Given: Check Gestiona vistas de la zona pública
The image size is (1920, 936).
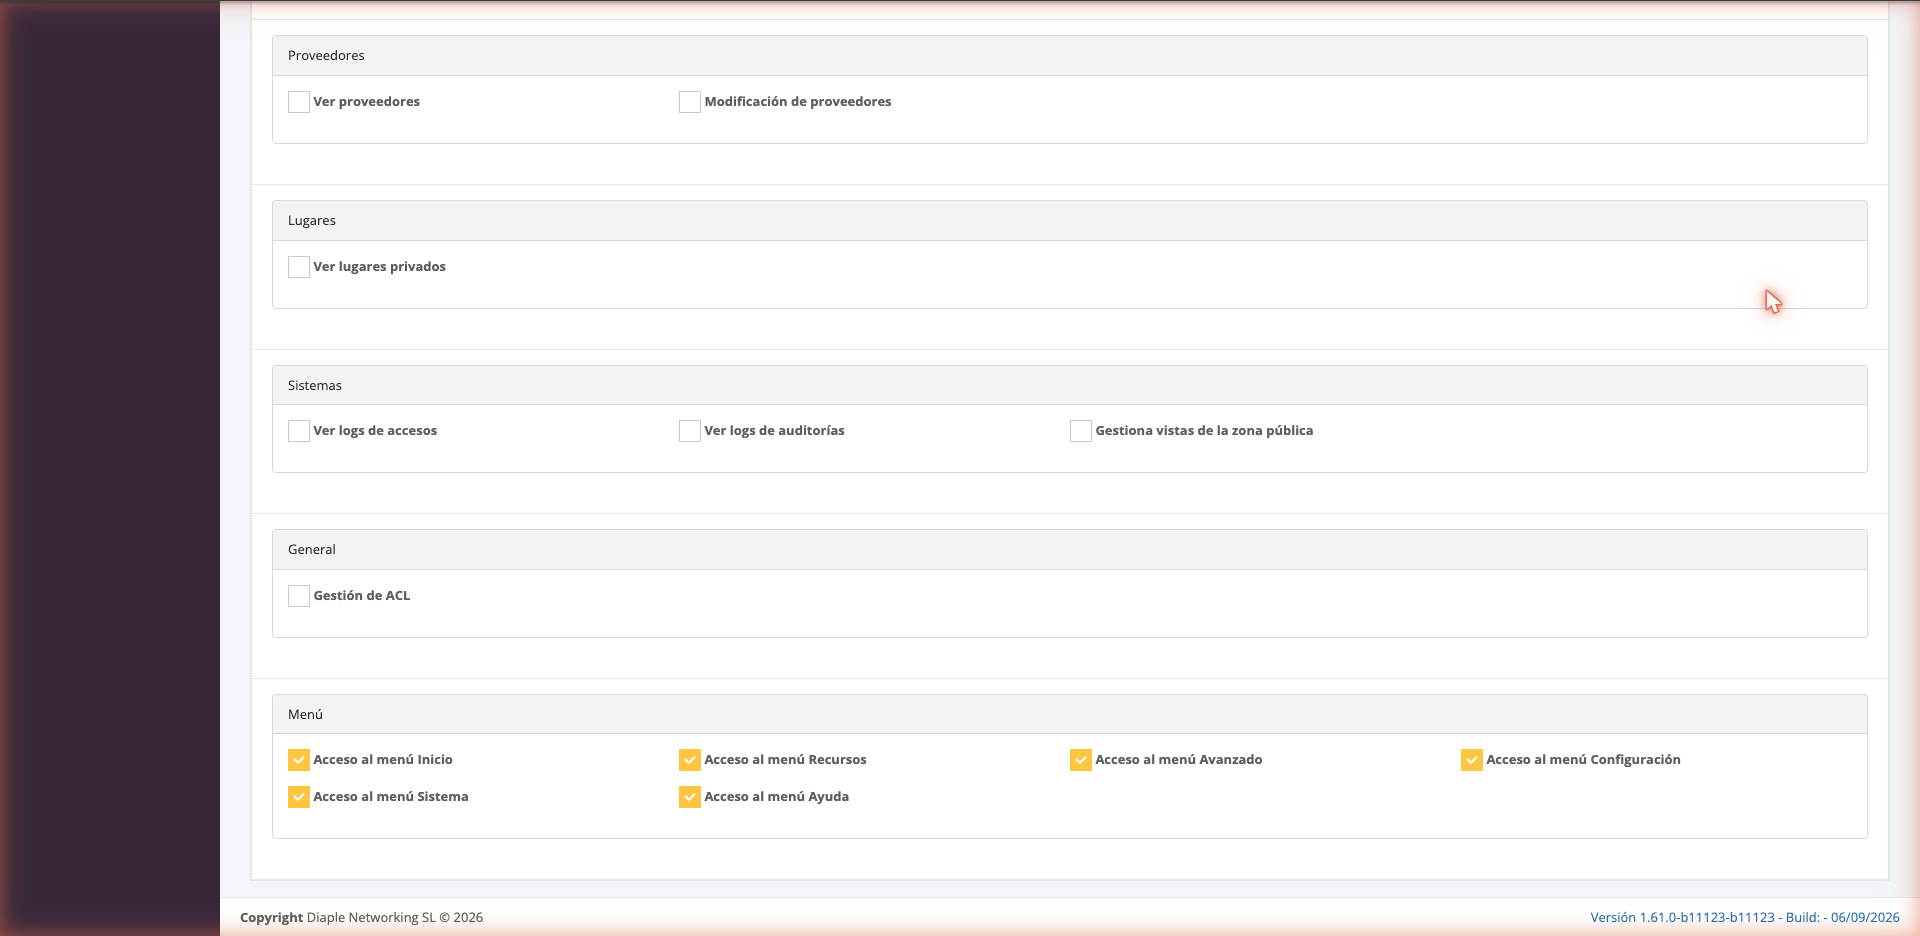Looking at the screenshot, I should tap(1080, 431).
